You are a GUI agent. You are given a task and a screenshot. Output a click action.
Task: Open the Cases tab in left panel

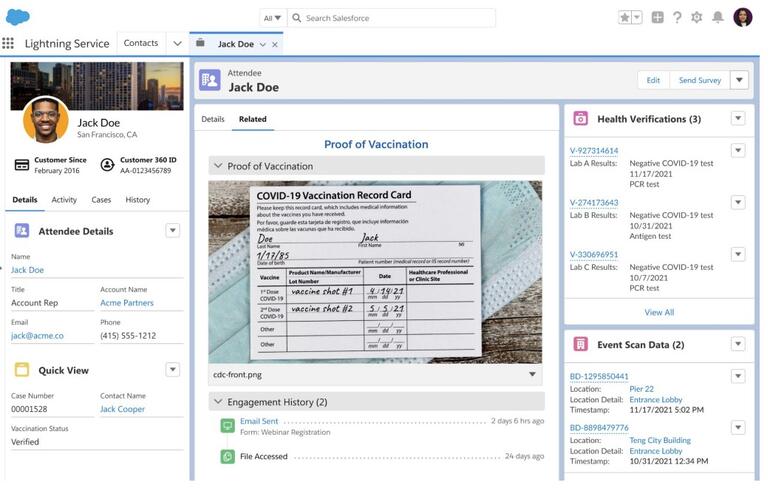(x=101, y=200)
